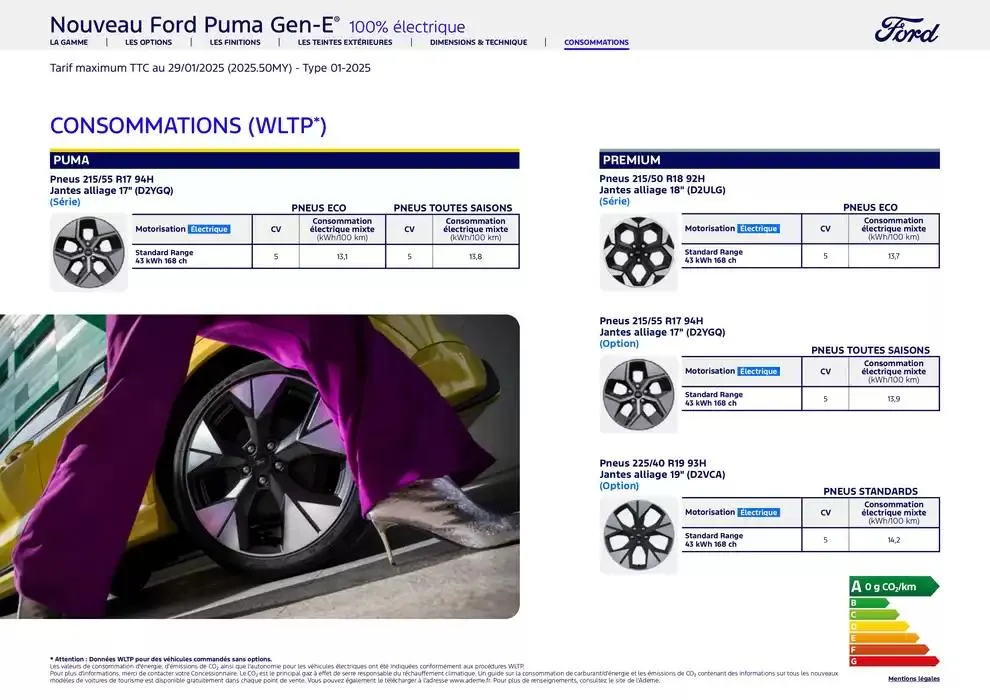Select the 19-inch D2VCA wheel thumbnail

639,535
